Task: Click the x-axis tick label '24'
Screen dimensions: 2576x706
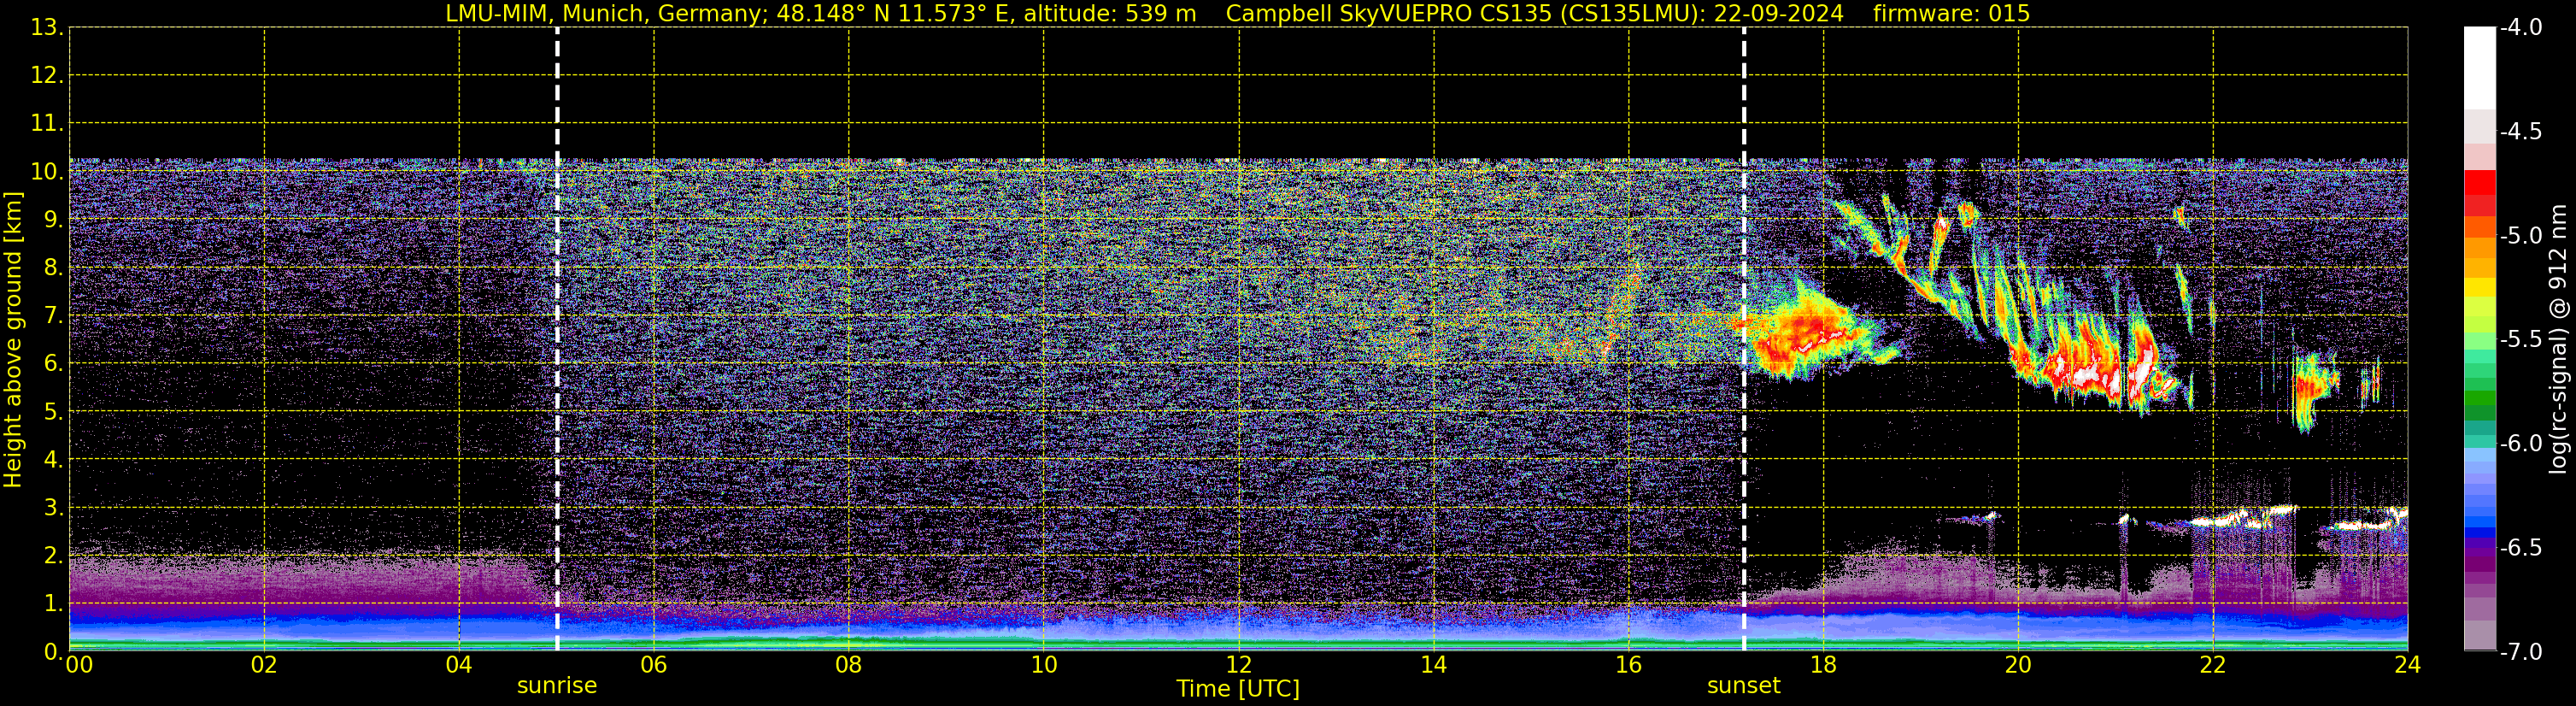Action: click(2408, 665)
